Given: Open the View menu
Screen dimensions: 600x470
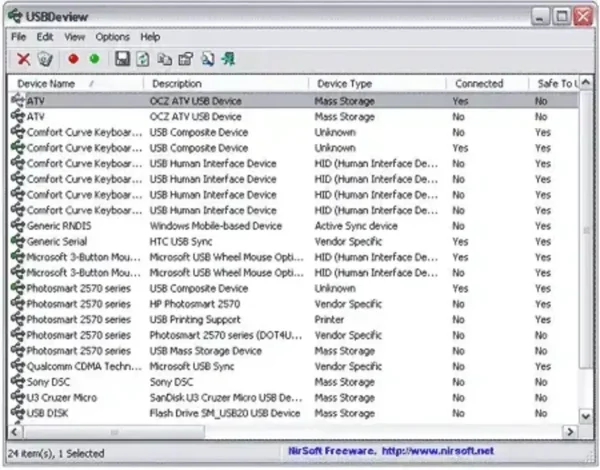Looking at the screenshot, I should pos(74,37).
